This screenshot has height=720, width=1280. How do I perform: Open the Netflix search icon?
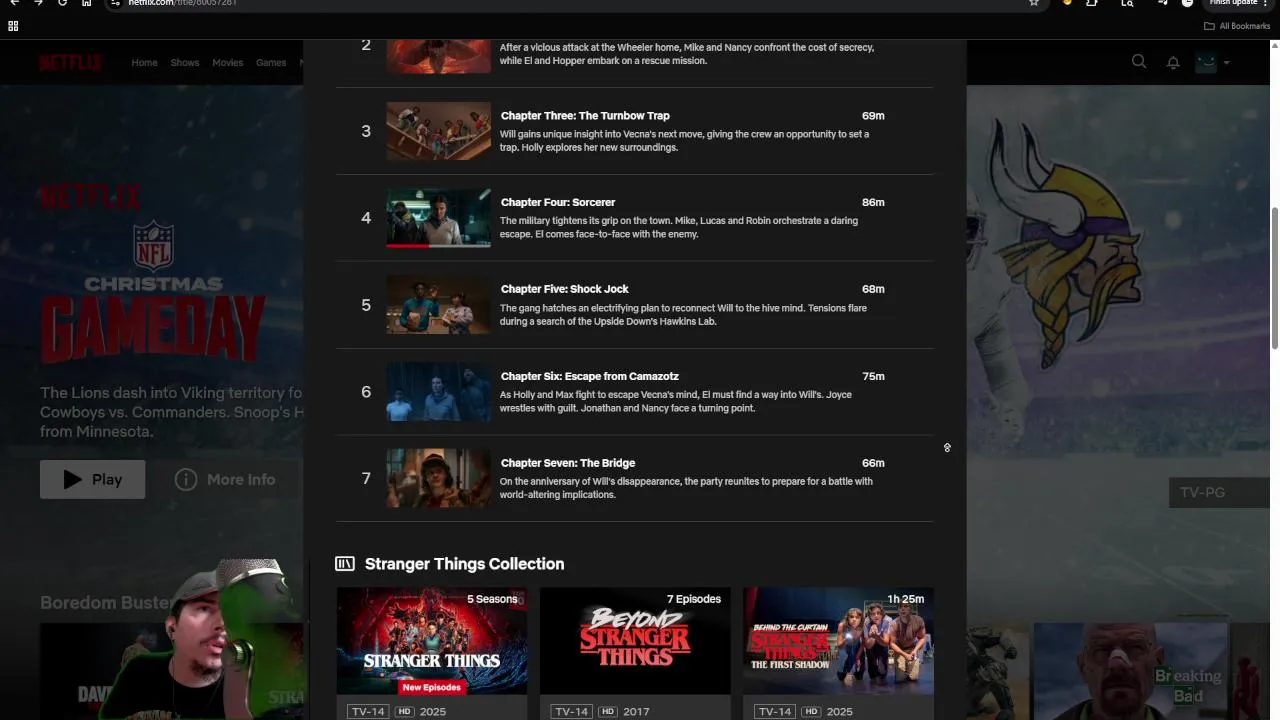tap(1139, 62)
